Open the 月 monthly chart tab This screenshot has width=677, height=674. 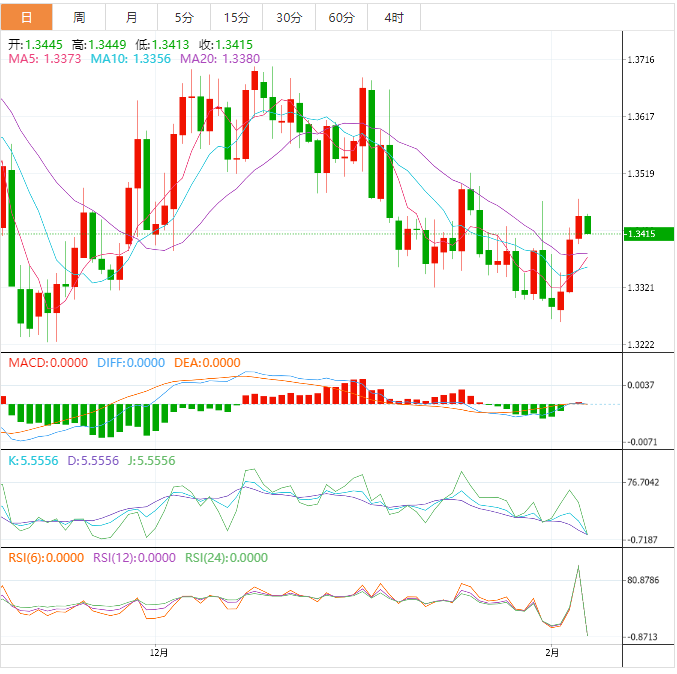click(x=132, y=17)
